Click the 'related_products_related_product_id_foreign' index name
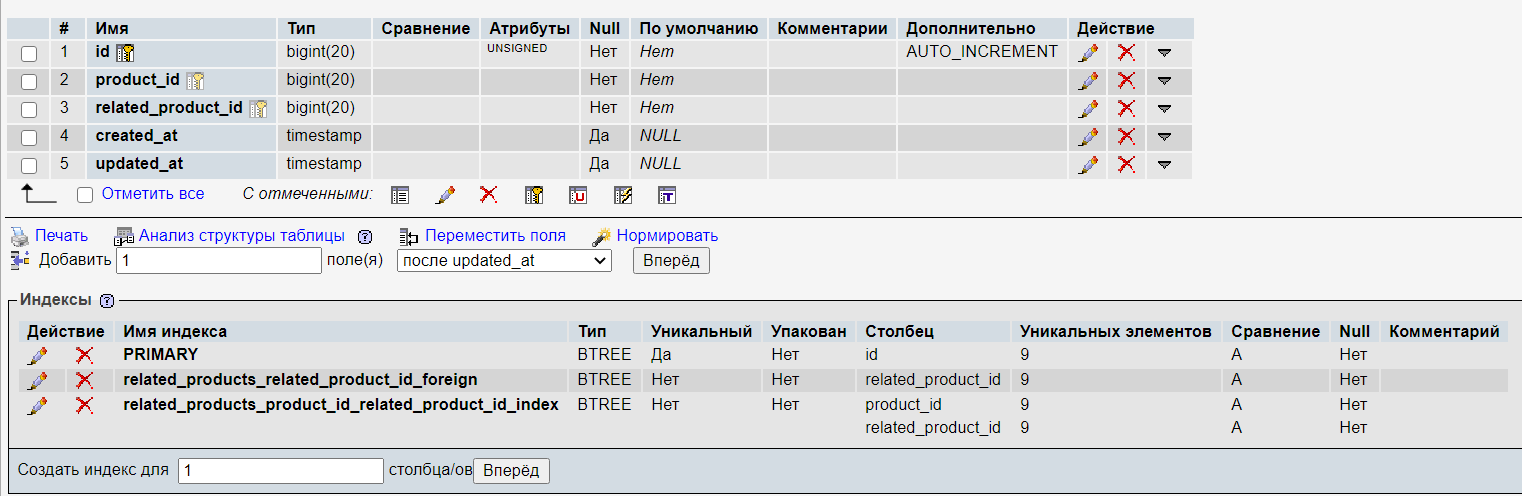Viewport: 1522px width, 496px height. tap(300, 380)
